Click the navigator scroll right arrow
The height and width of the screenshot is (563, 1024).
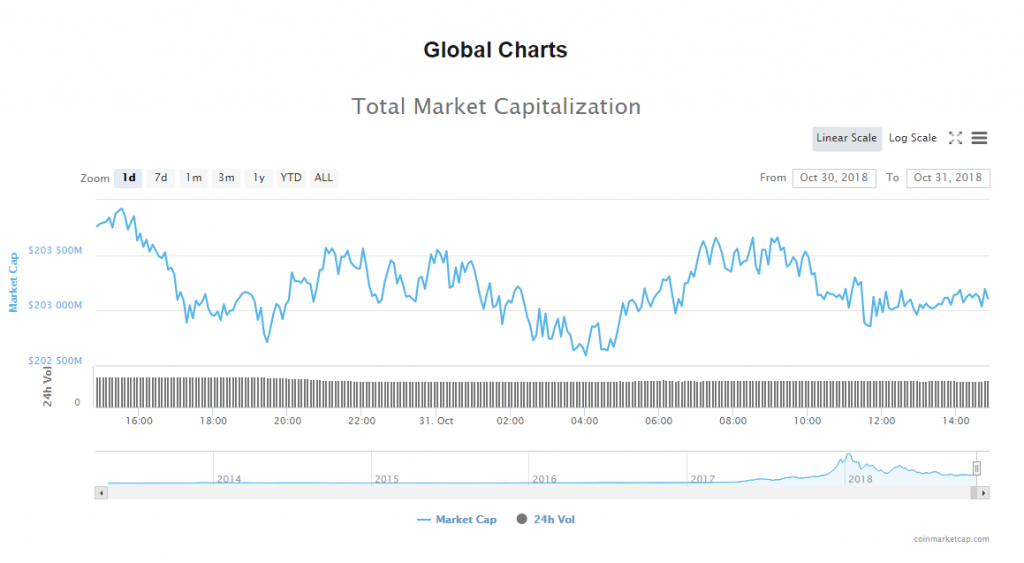coord(984,493)
